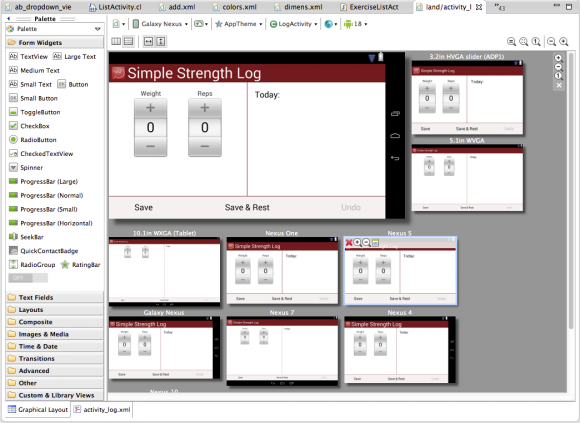Close the Nexus 5 preview with red X
The width and height of the screenshot is (580, 423).
348,243
